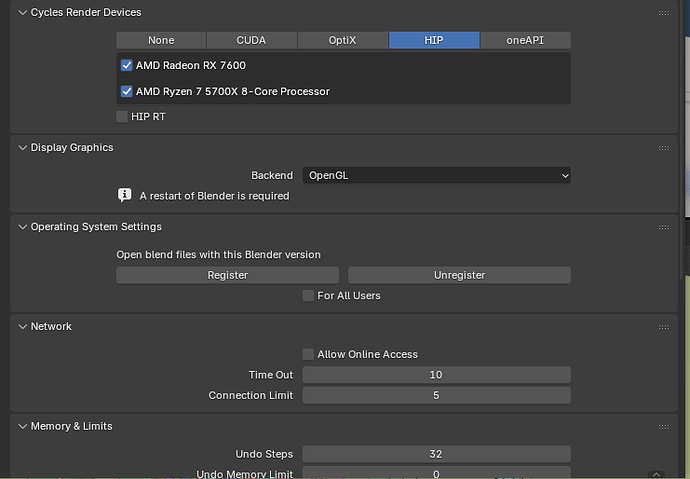Click drag-handle dots on Display Graphics panel
This screenshot has width=690, height=479.
tap(664, 148)
